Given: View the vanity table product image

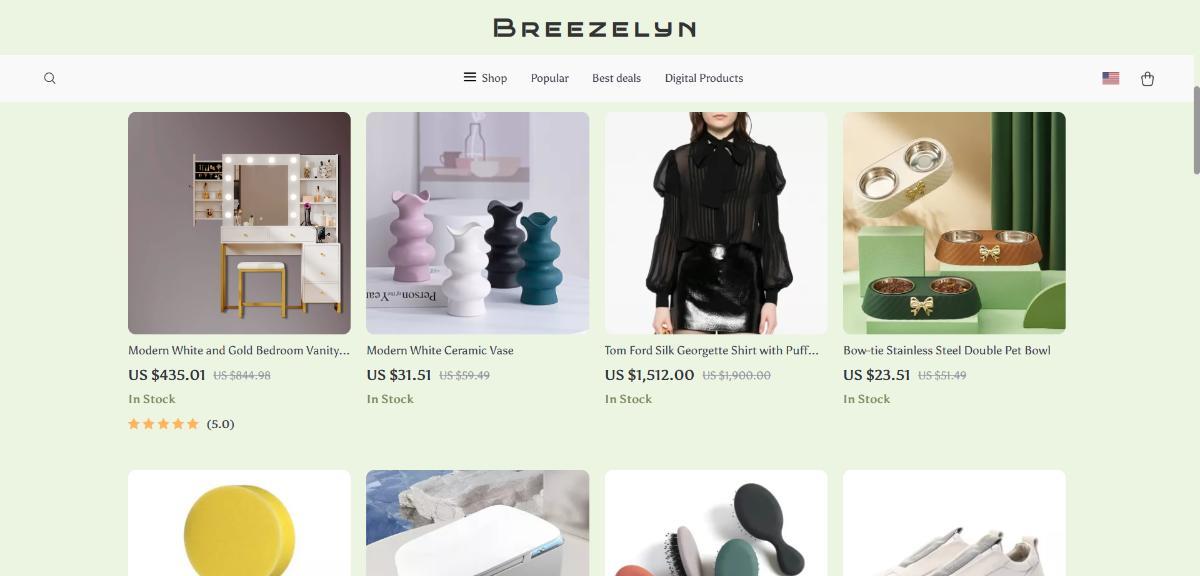Looking at the screenshot, I should 239,223.
